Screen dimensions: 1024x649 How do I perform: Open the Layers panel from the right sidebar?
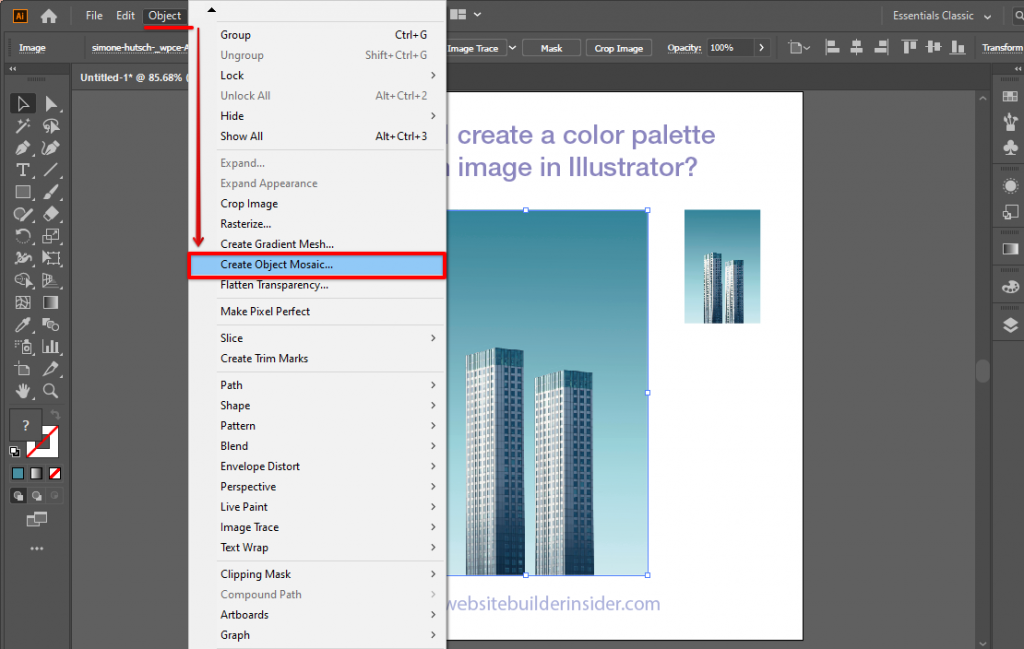coord(1009,322)
